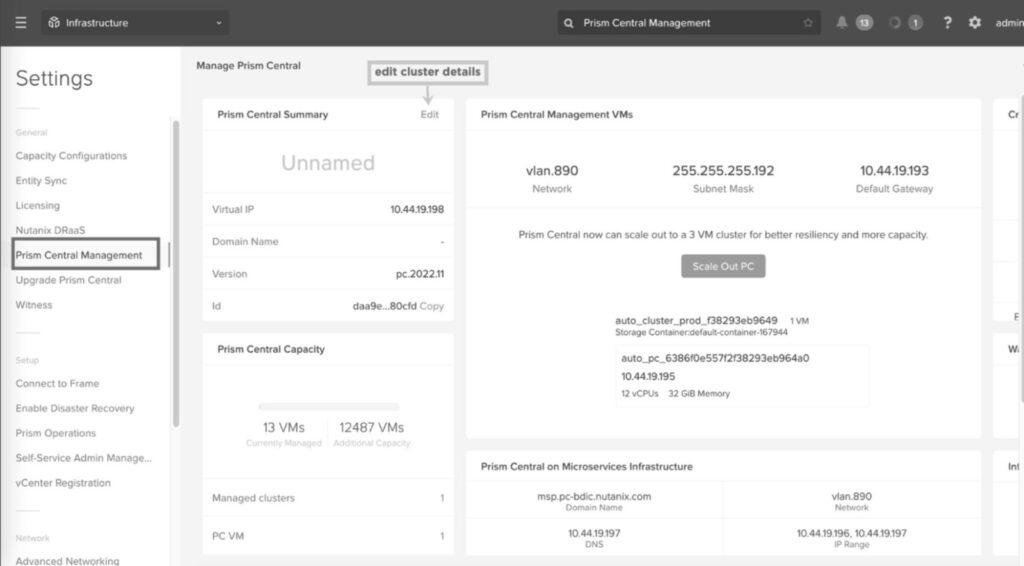Viewport: 1024px width, 566px height.
Task: Click the Scale Out PC button
Action: (723, 266)
